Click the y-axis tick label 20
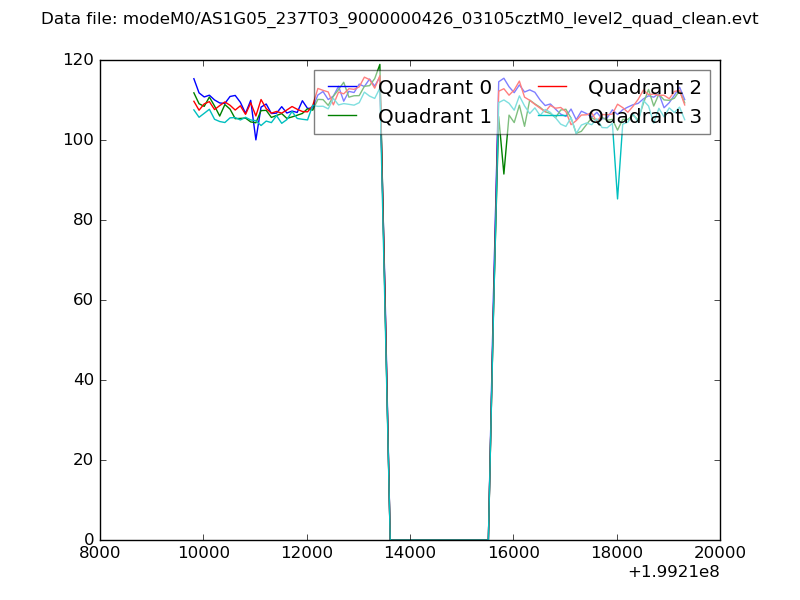This screenshot has height=600, width=800. 82,460
